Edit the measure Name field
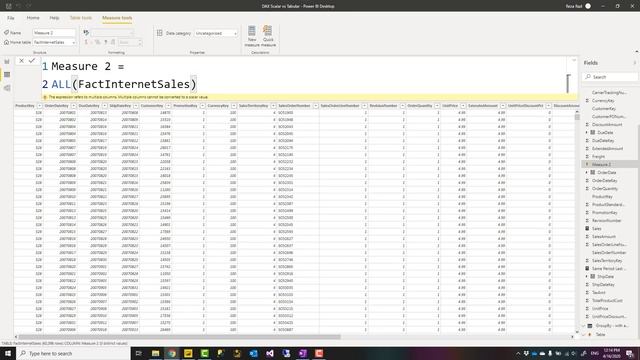640x360 pixels. pyautogui.click(x=54, y=33)
